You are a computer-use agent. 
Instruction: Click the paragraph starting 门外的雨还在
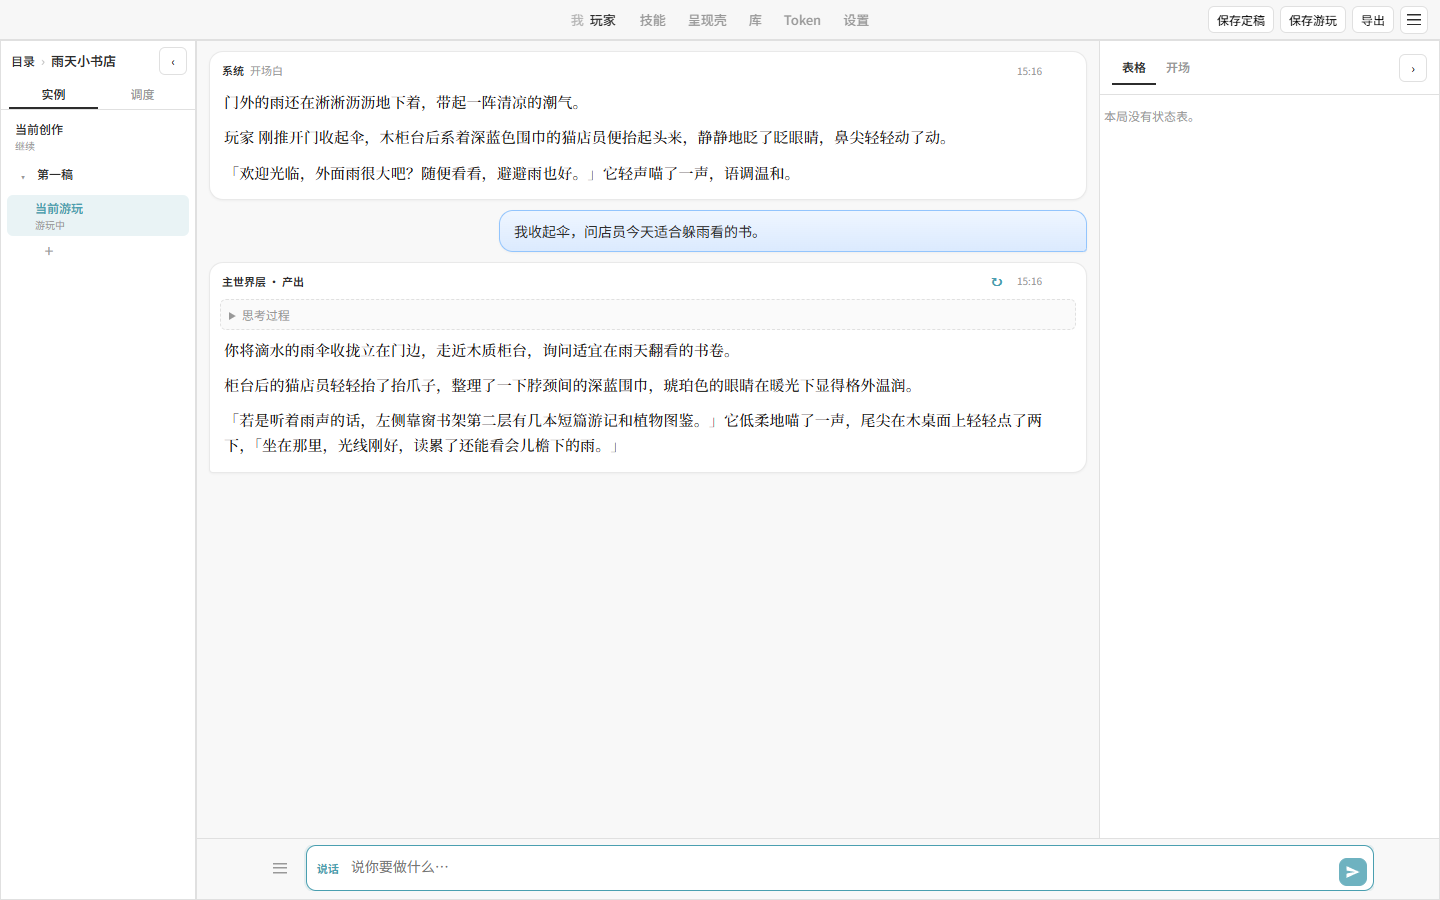click(x=404, y=102)
